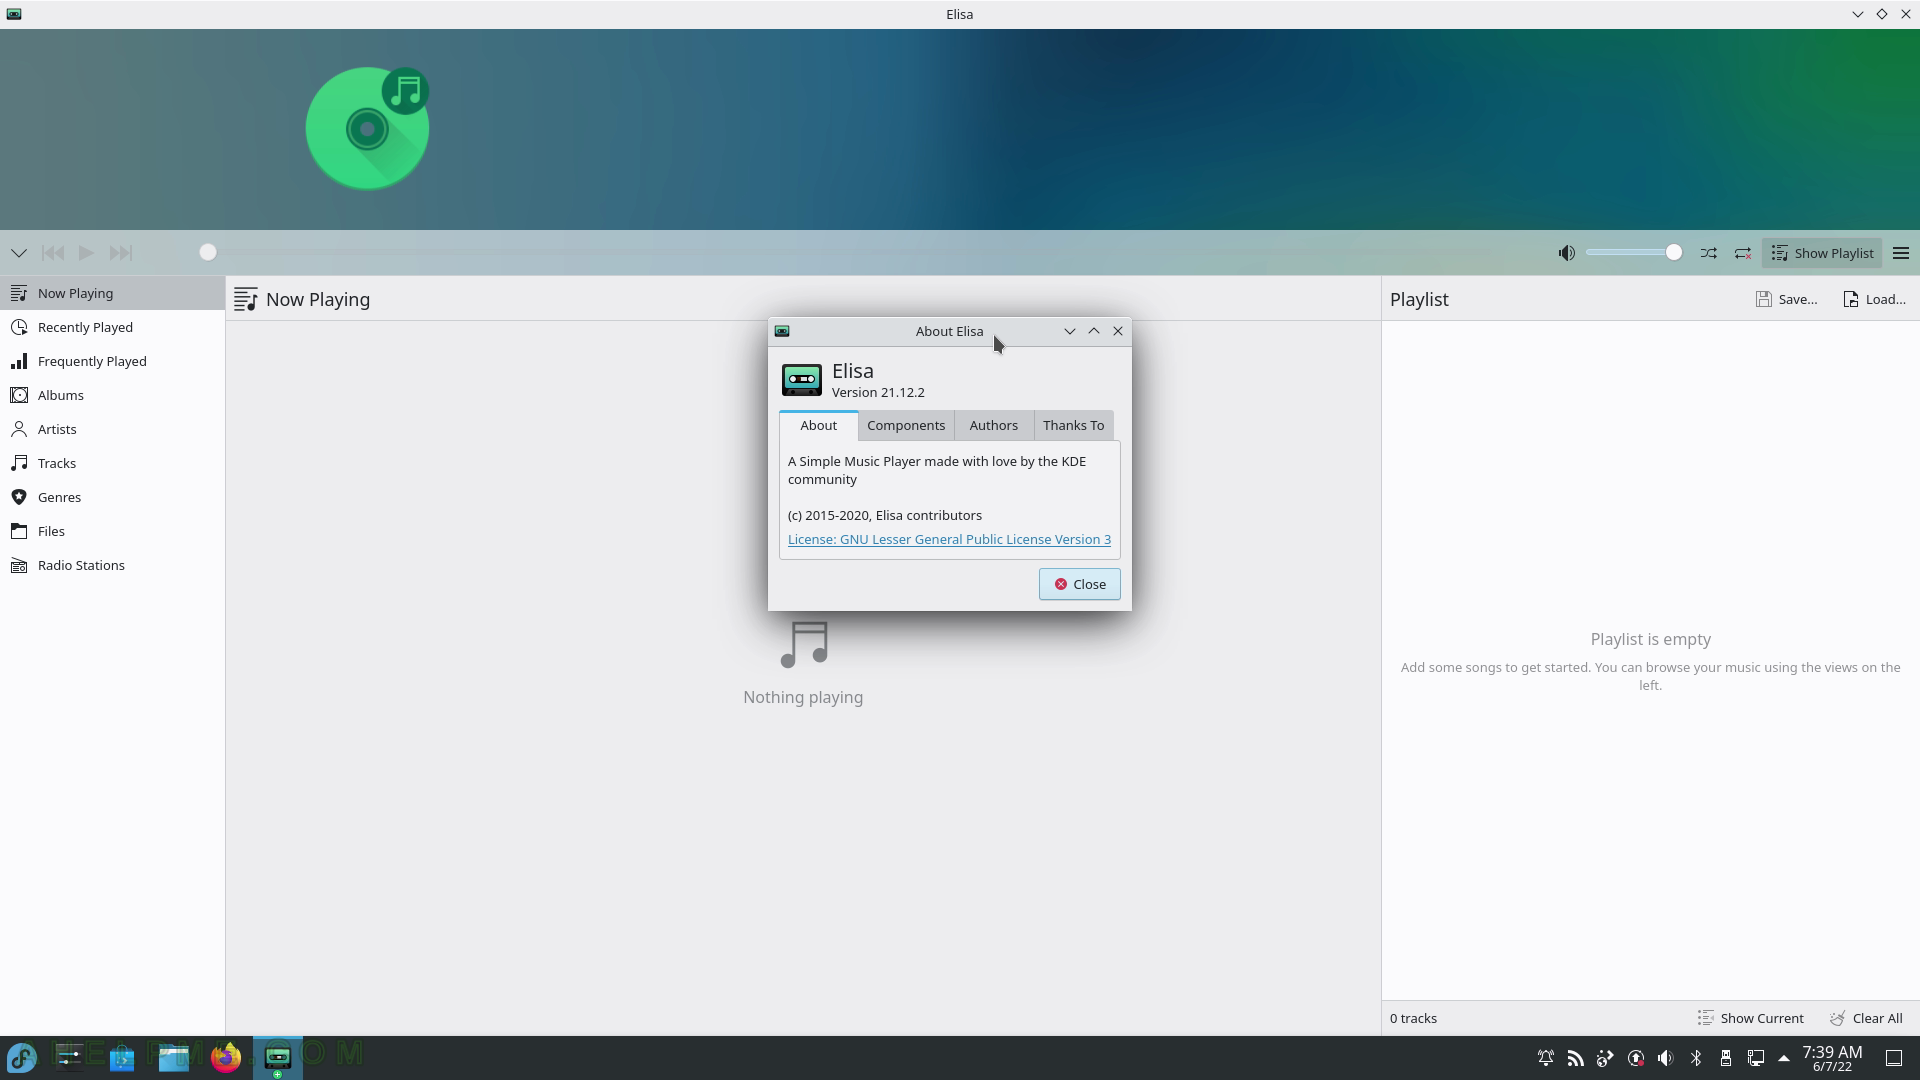Viewport: 1920px width, 1080px height.
Task: Toggle the Show Playlist button
Action: point(1822,253)
